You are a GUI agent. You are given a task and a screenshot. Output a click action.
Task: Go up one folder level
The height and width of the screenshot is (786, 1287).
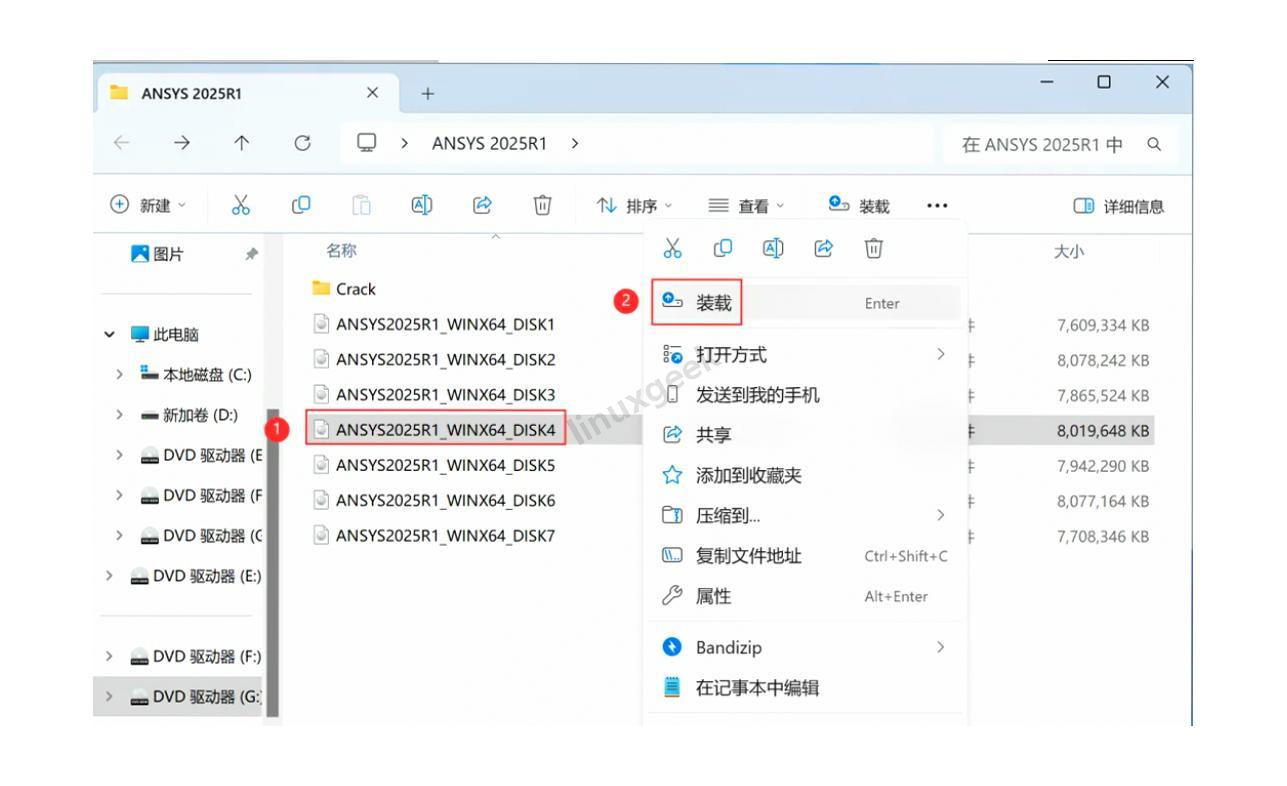click(241, 143)
